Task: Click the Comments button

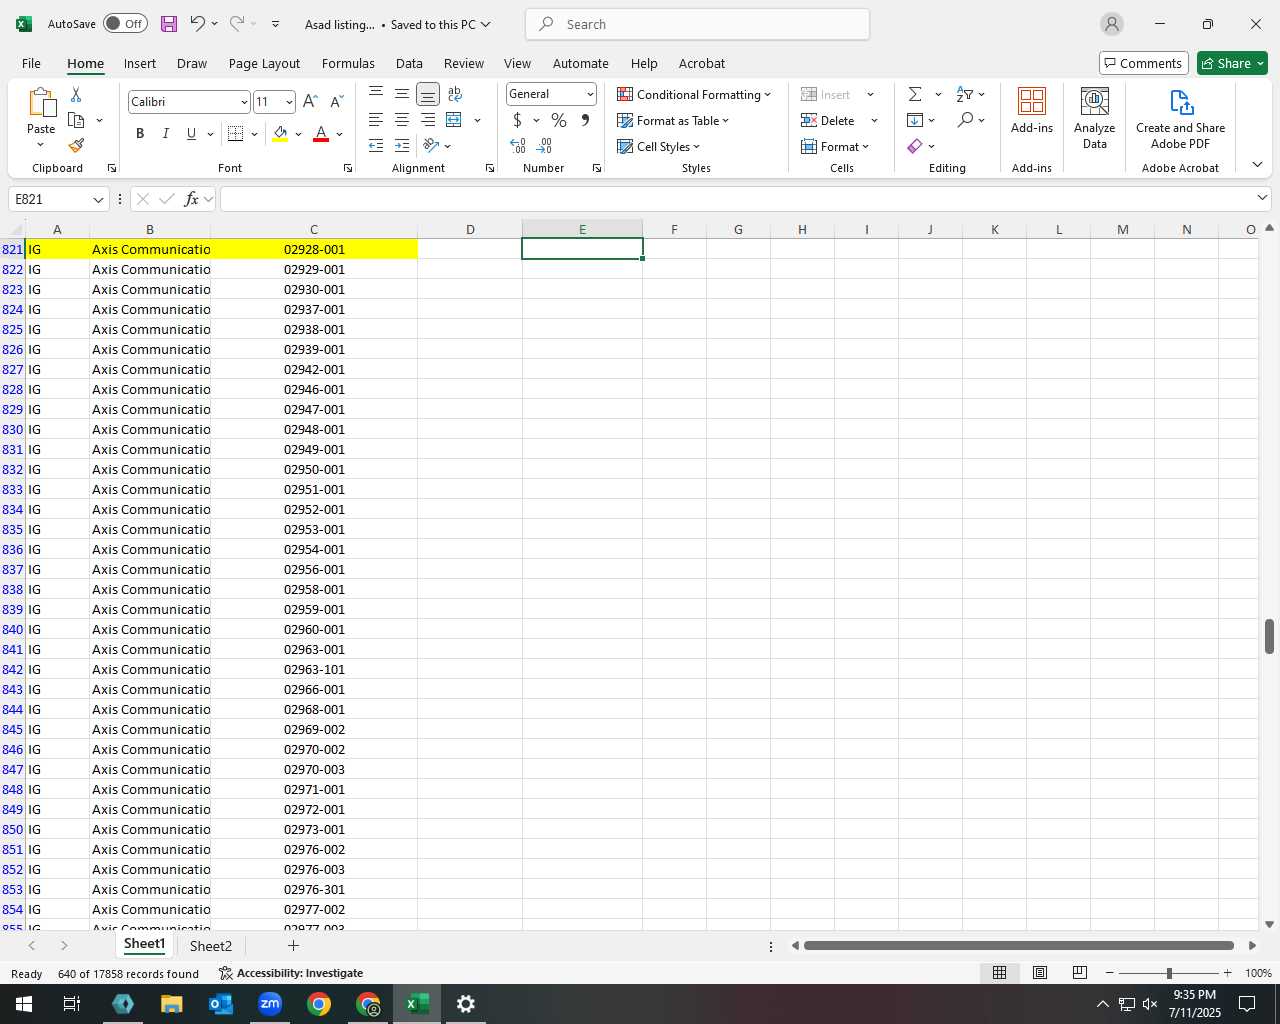Action: point(1143,63)
